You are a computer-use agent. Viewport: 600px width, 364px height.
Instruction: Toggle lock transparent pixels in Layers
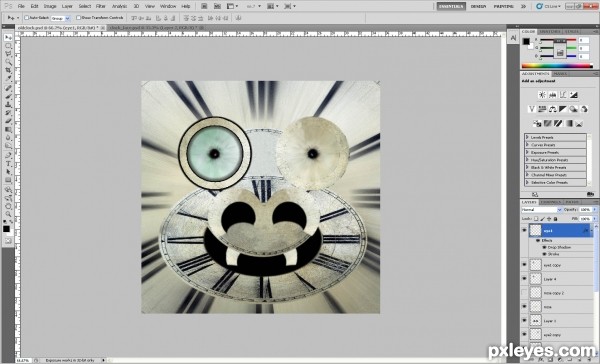[x=536, y=219]
